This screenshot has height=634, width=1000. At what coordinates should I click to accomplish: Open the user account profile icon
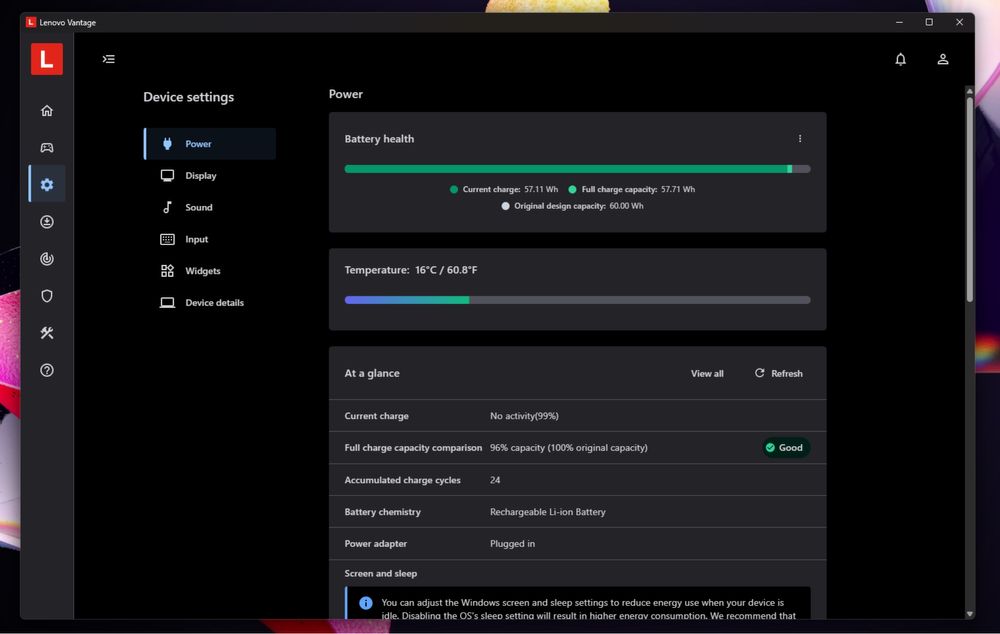pos(943,59)
